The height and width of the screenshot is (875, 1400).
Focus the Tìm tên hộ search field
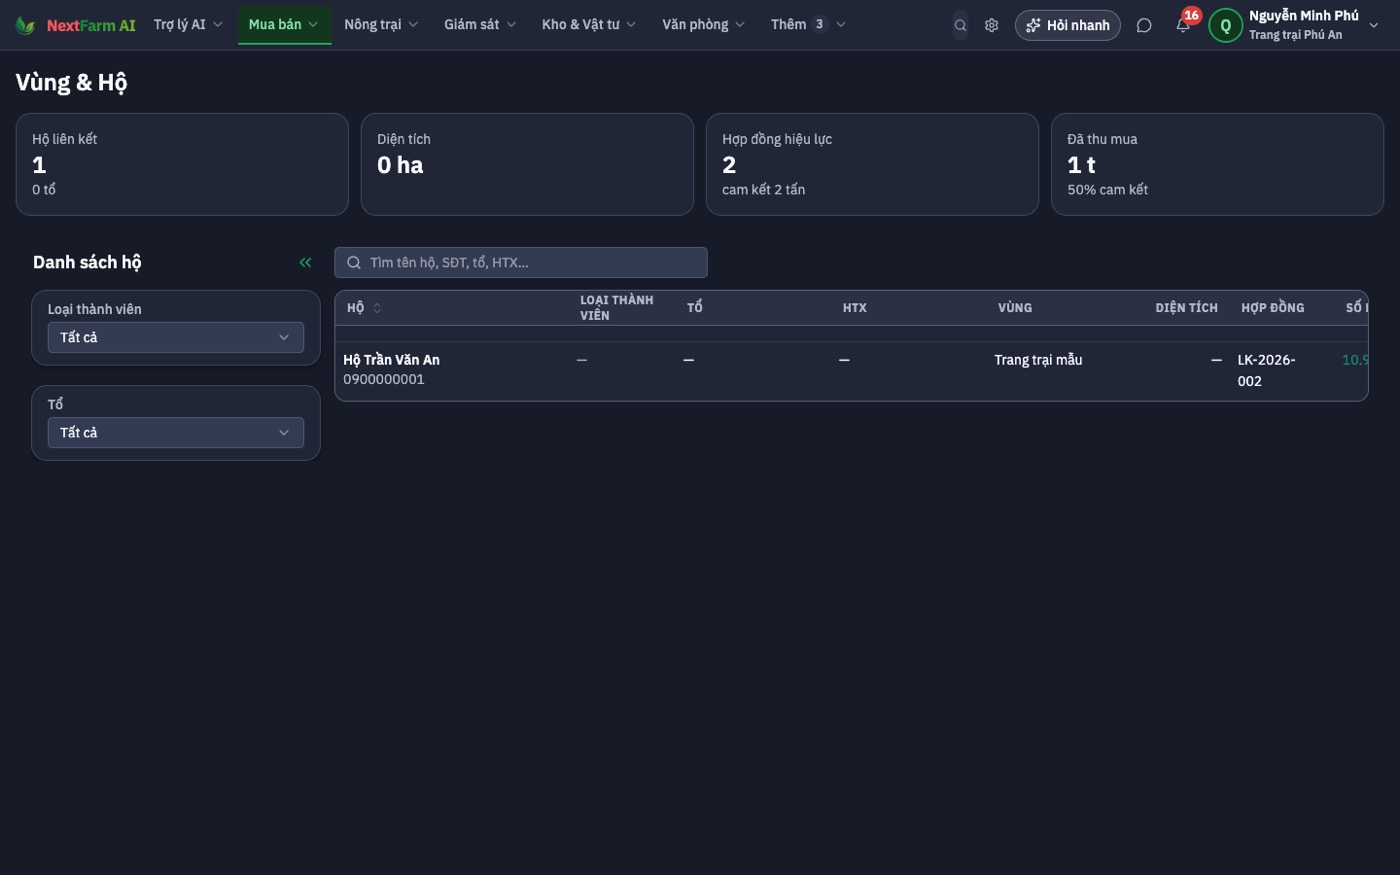521,262
